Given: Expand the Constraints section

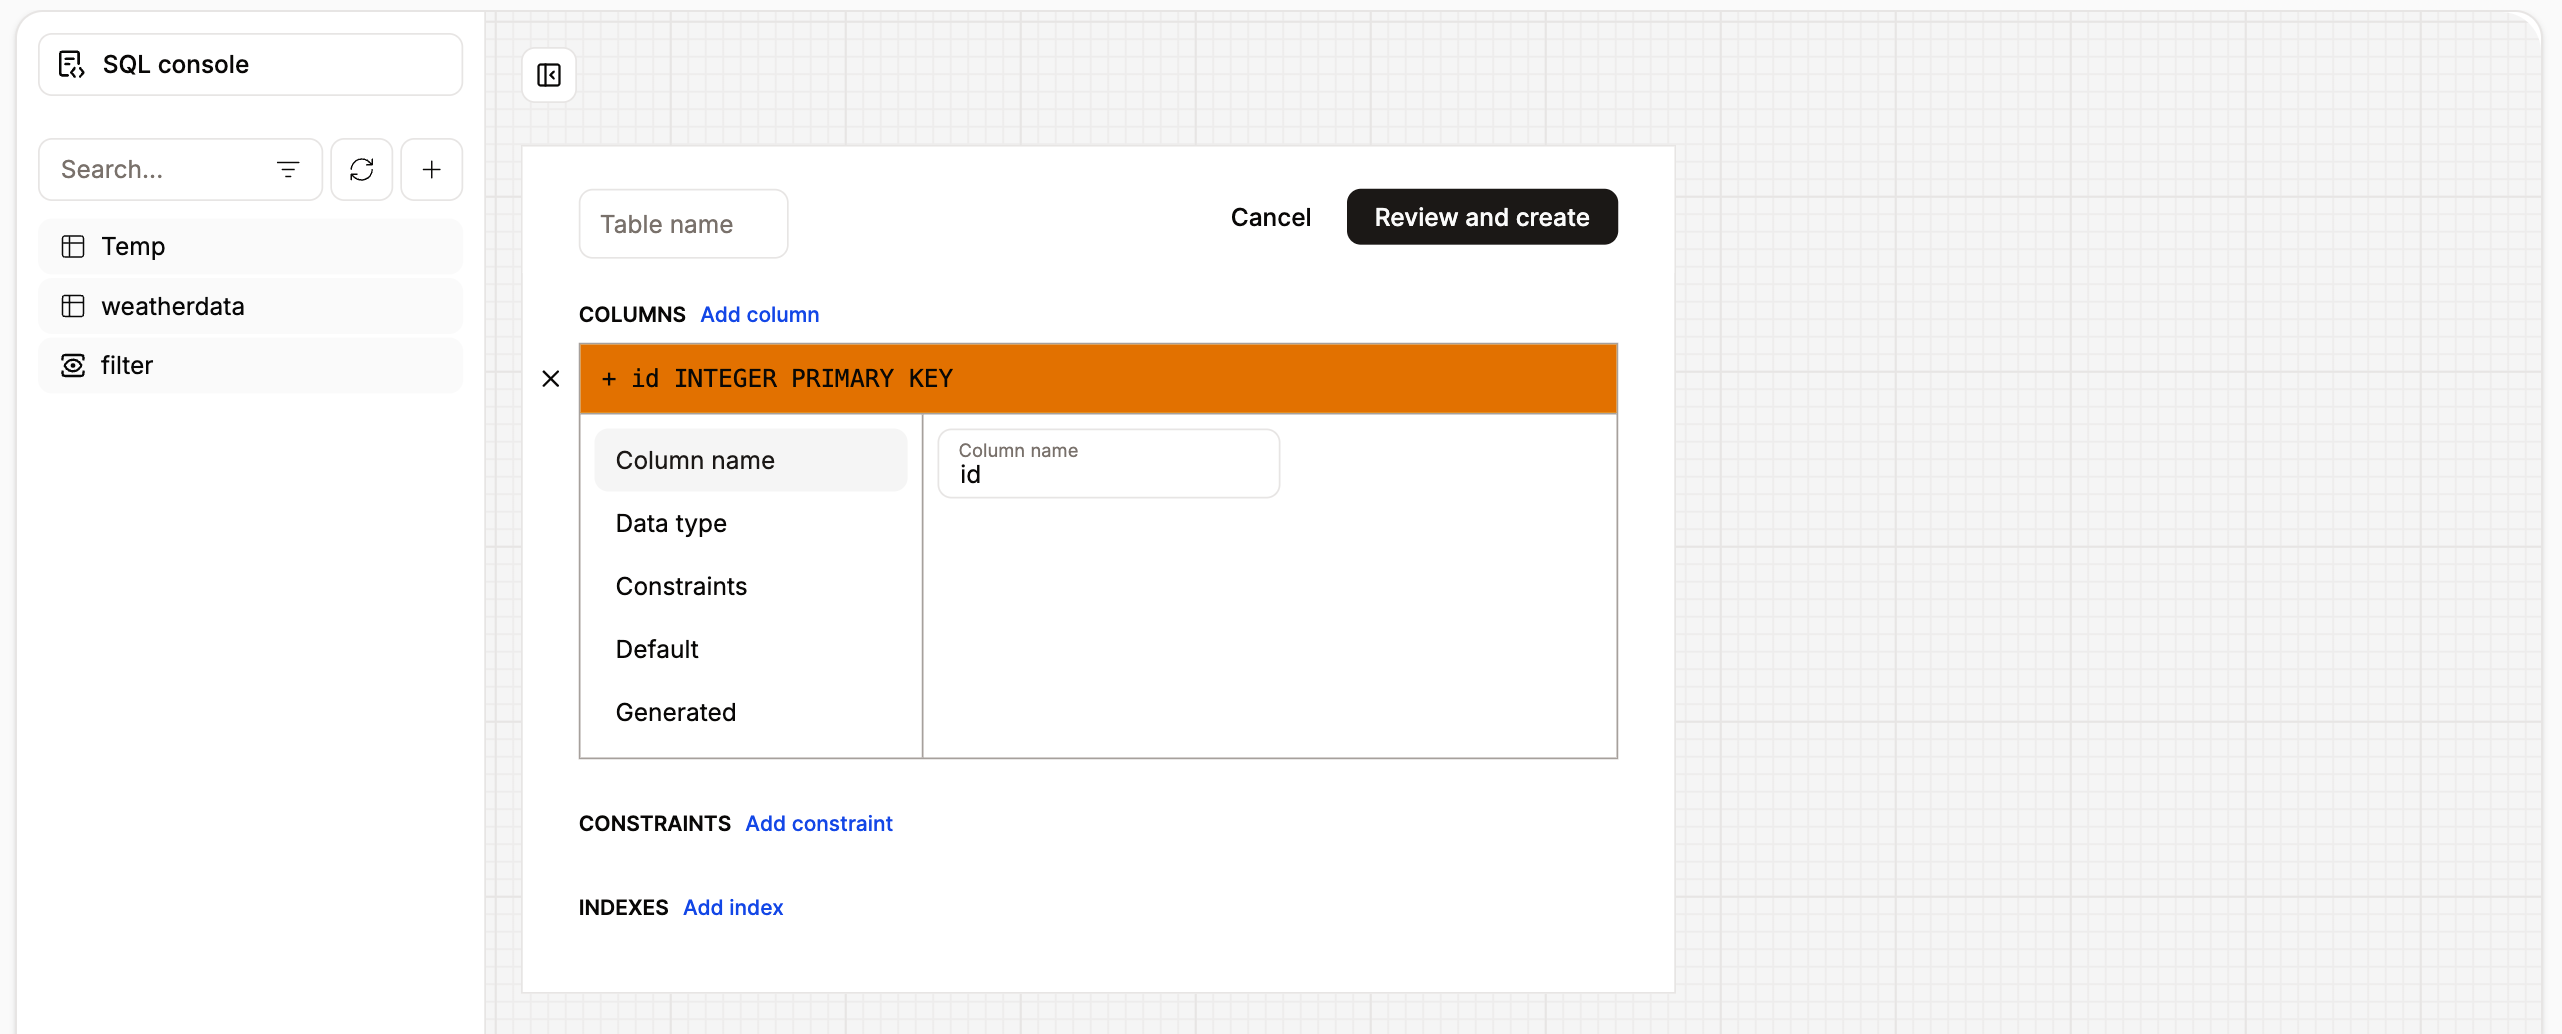Looking at the screenshot, I should pos(681,586).
